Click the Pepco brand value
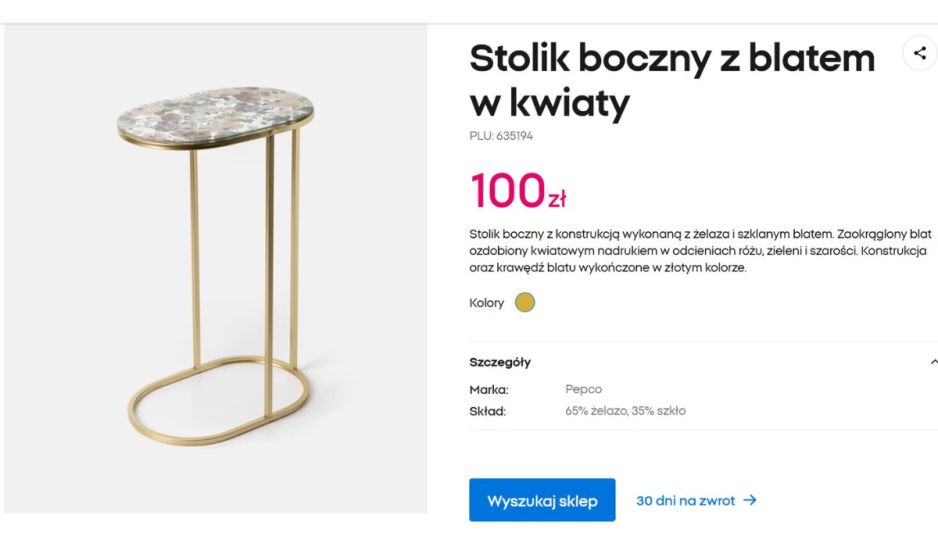 coord(583,389)
